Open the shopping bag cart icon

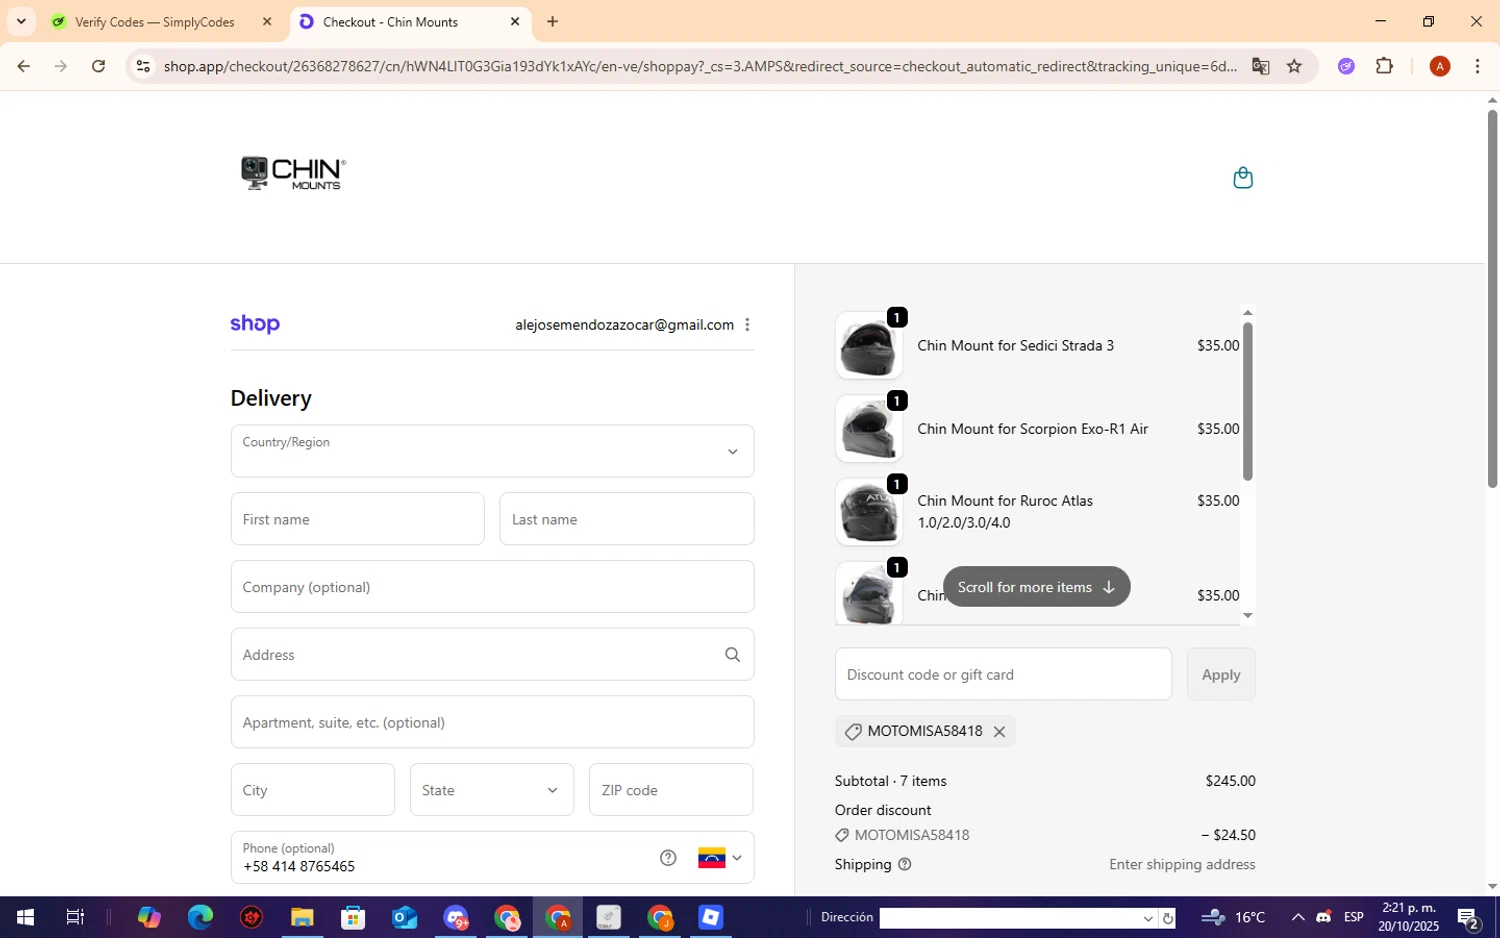coord(1243,178)
